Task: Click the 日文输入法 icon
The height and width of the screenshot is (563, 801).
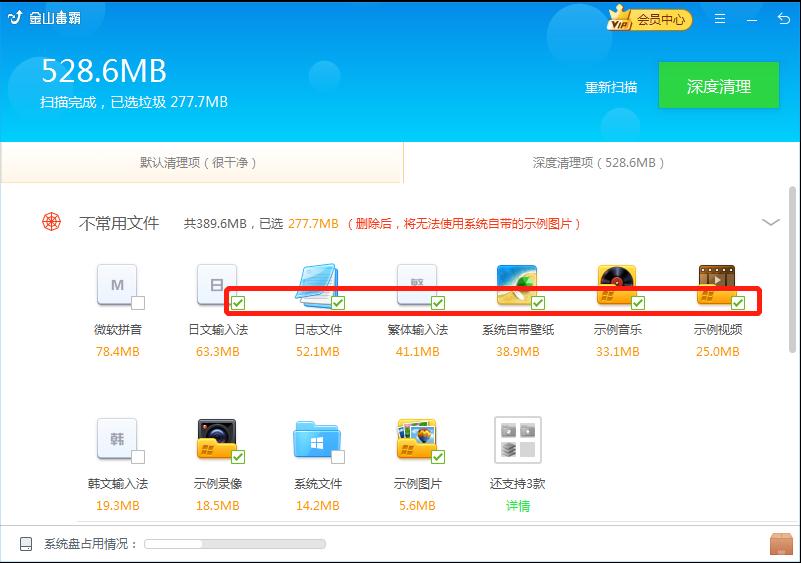Action: point(217,285)
